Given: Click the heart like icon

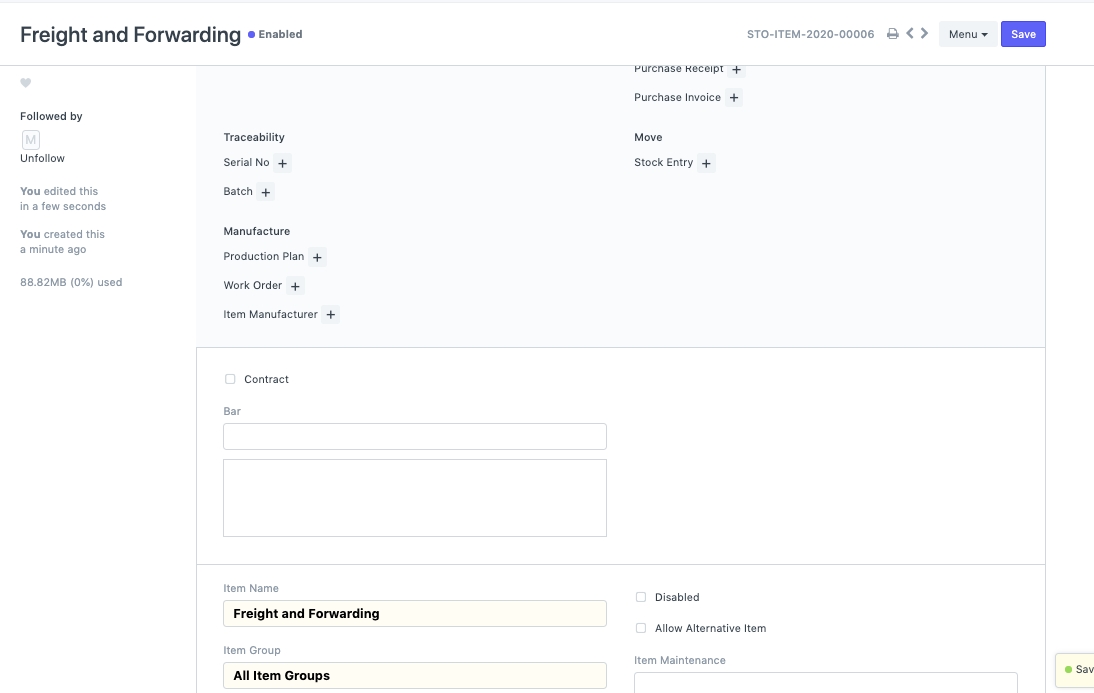Looking at the screenshot, I should 26,83.
